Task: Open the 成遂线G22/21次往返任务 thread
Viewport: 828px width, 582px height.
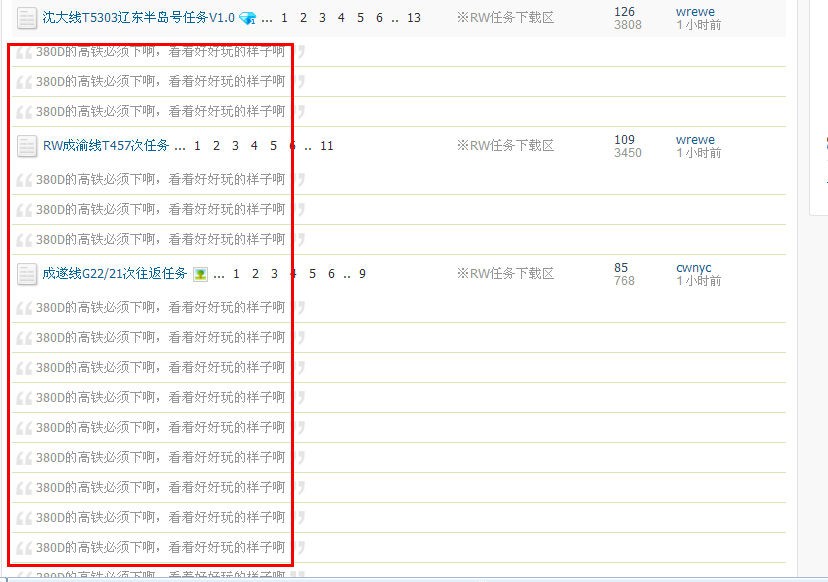Action: (x=114, y=274)
